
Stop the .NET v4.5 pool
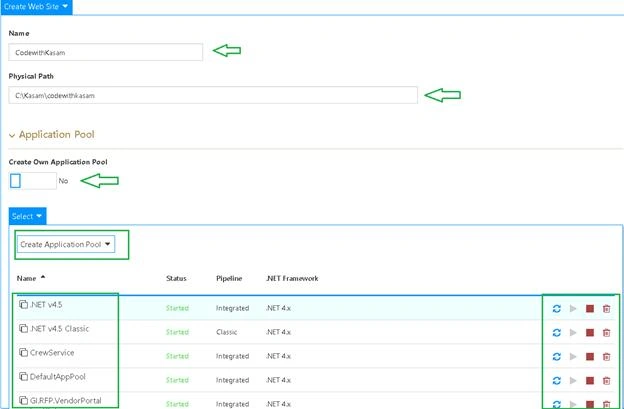590,308
